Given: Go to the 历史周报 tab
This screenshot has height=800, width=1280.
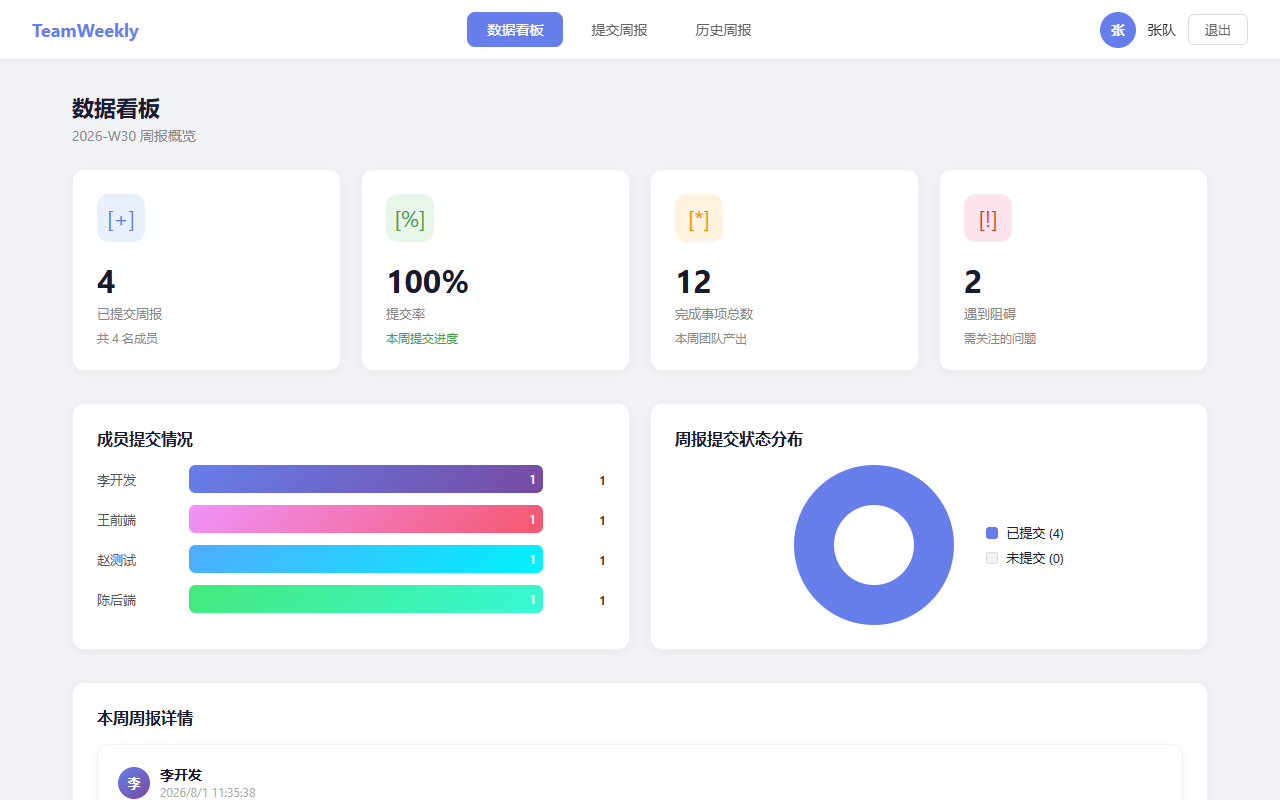Looking at the screenshot, I should click(723, 30).
